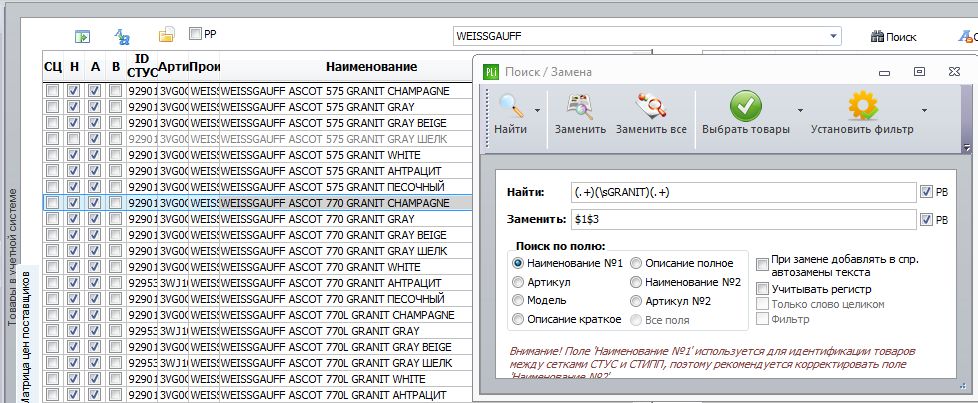Open the Матрица цен поставщиков vertical tab
The image size is (978, 403).
click(26, 336)
